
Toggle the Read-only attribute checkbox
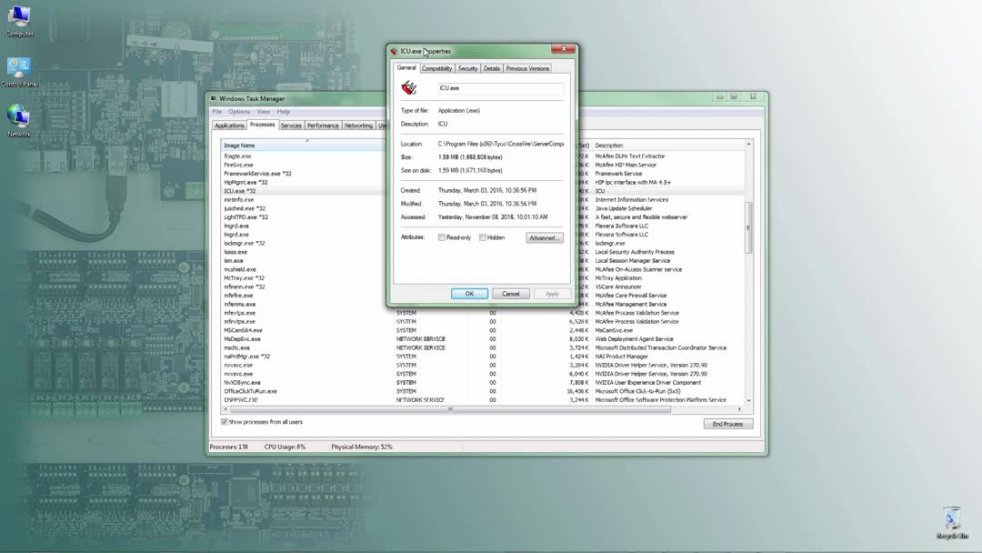(442, 237)
